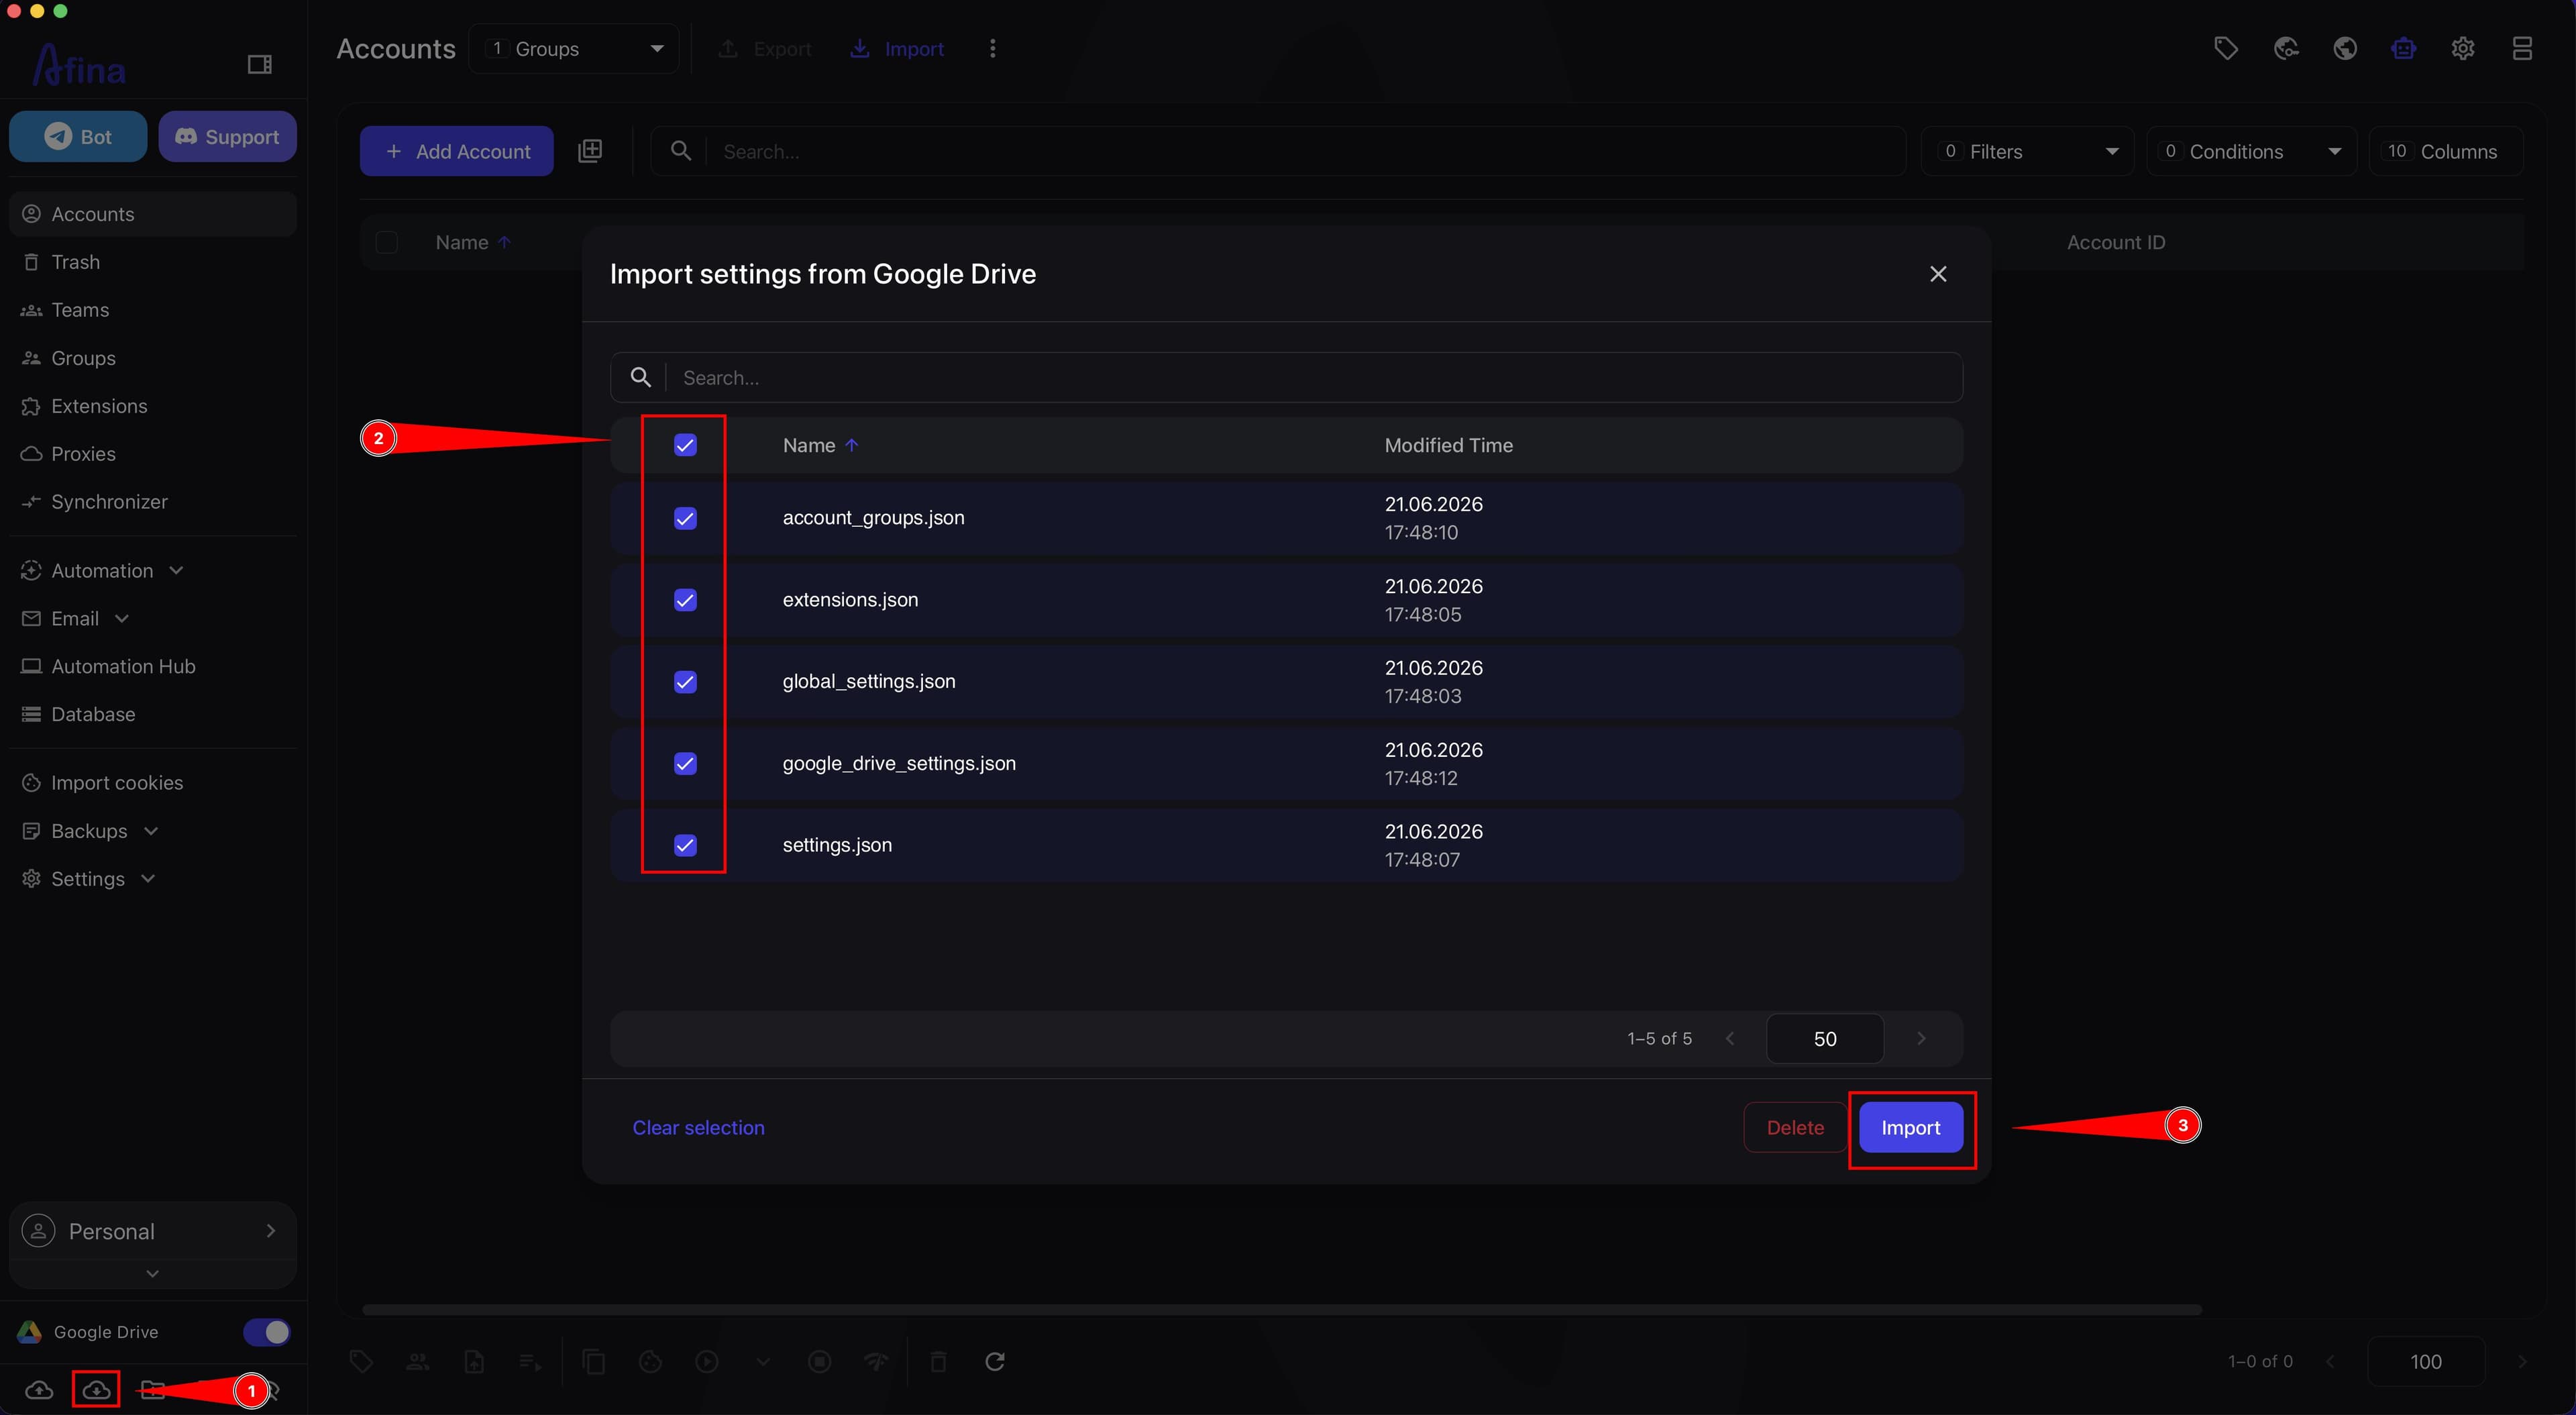Click the dialog page size field showing 50
This screenshot has width=2576, height=1415.
(1825, 1038)
